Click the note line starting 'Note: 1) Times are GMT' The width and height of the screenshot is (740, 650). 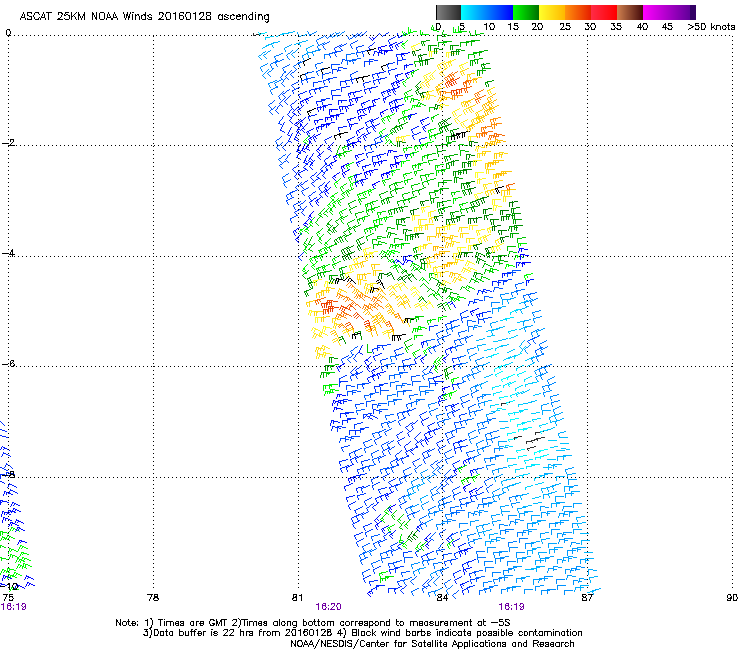click(313, 623)
